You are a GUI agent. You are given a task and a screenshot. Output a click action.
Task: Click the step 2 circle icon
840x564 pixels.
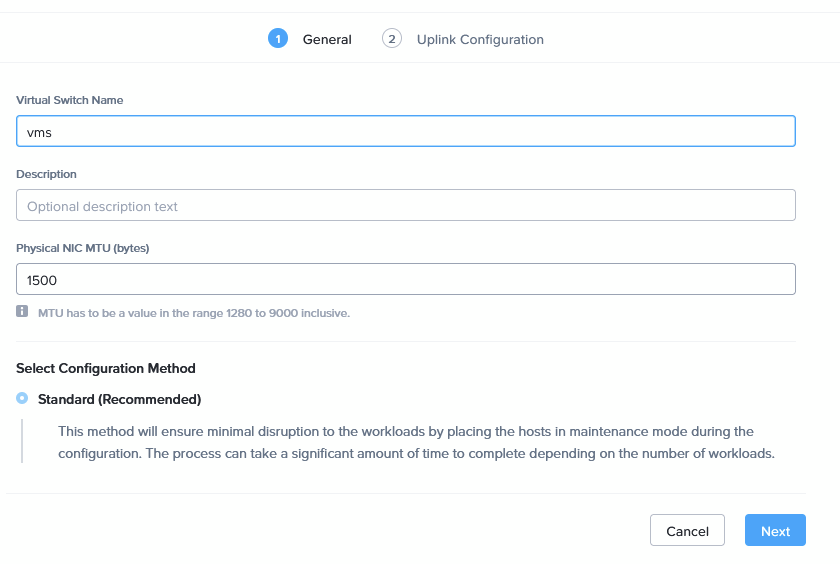coord(391,39)
